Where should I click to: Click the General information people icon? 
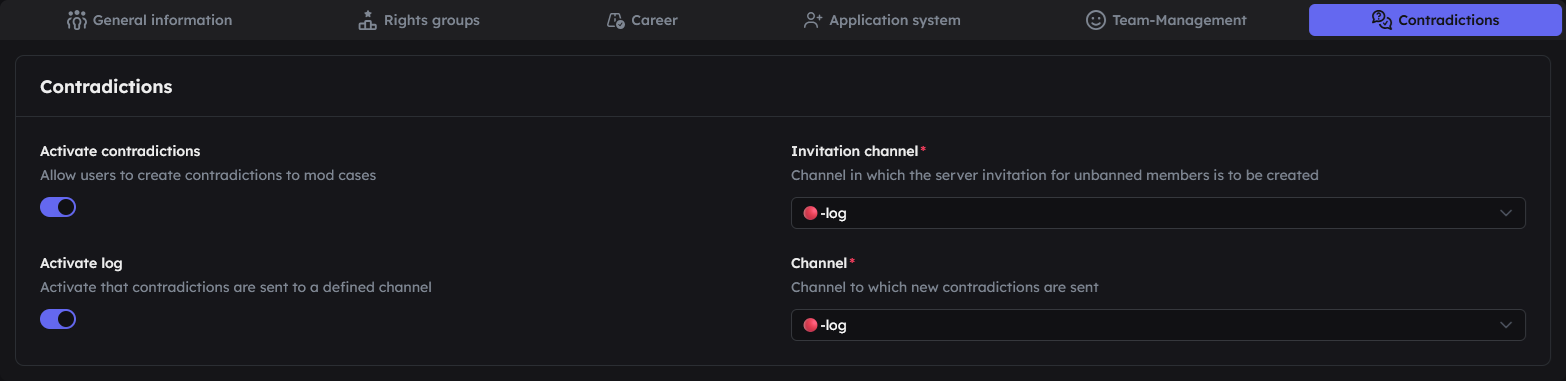tap(77, 20)
